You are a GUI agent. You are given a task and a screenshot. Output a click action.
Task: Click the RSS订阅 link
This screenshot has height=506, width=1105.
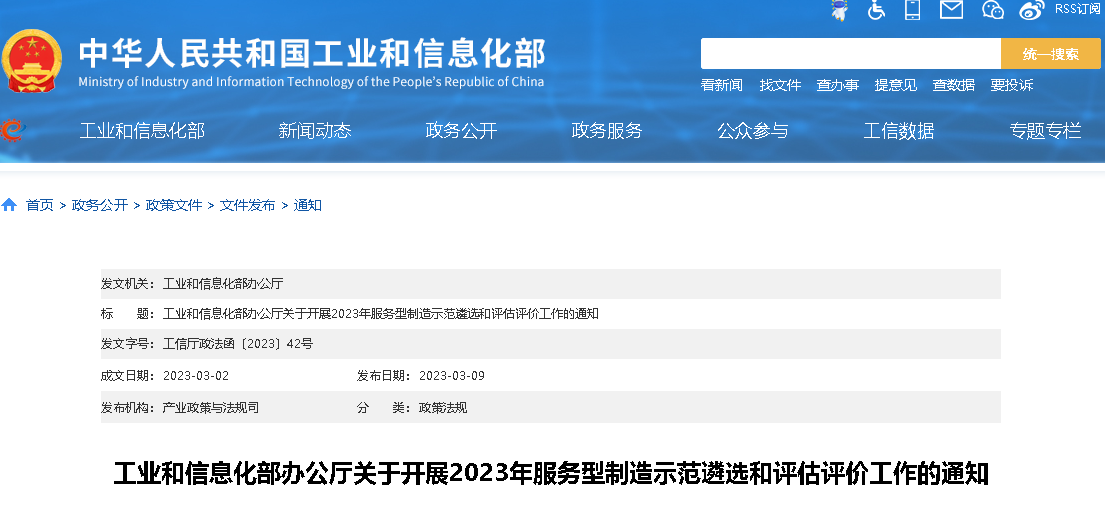(x=1077, y=9)
